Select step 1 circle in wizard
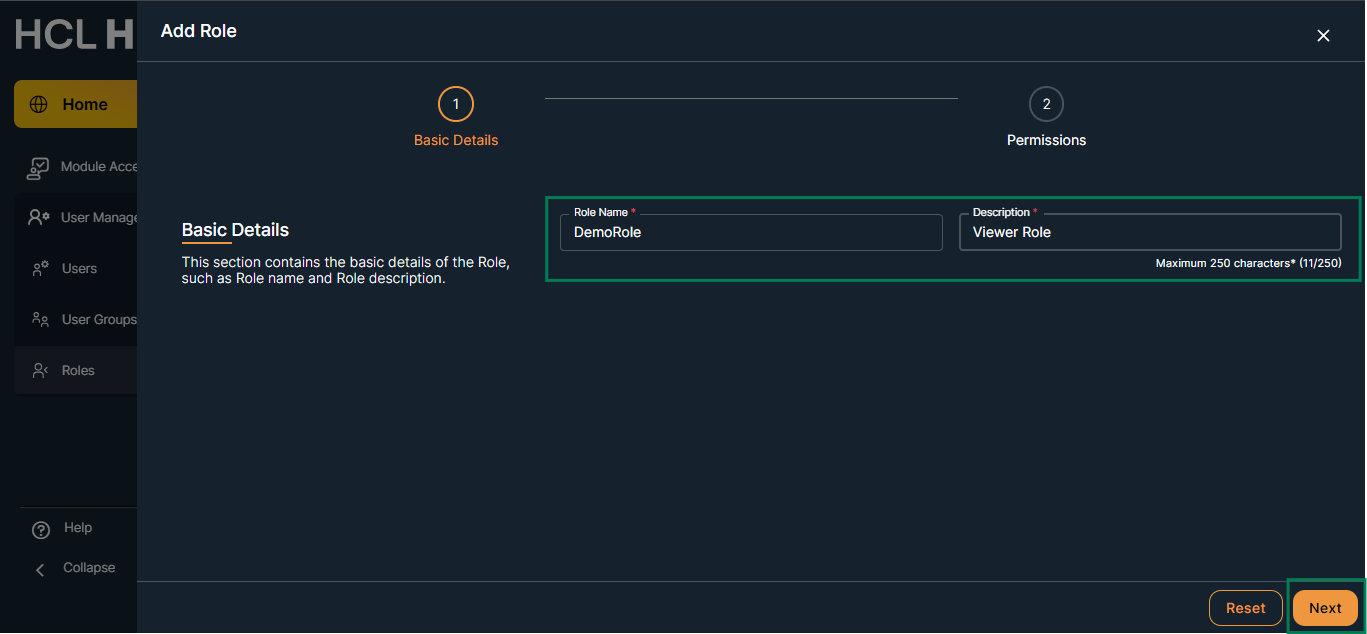Screen dimensions: 1367x634 (x=456, y=104)
